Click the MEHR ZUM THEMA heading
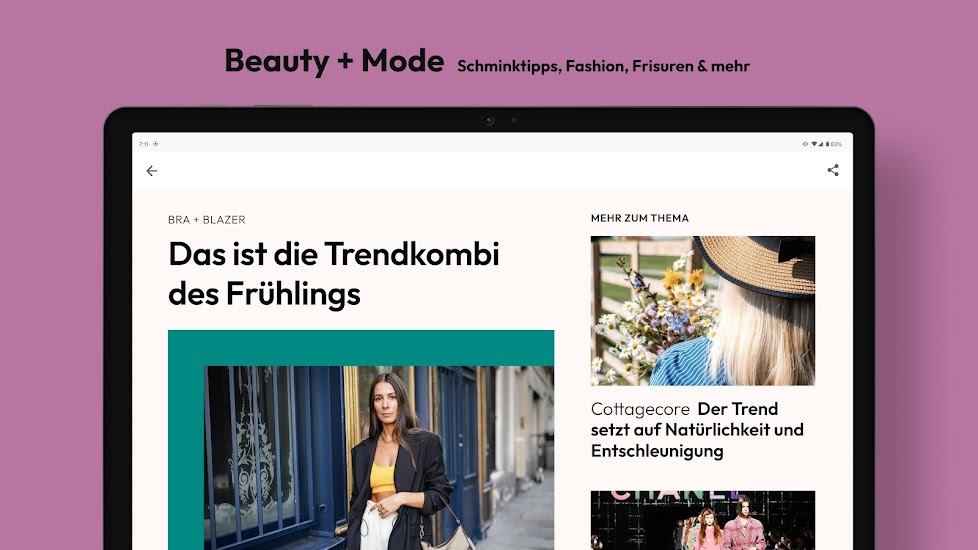Image resolution: width=978 pixels, height=550 pixels. pyautogui.click(x=639, y=218)
